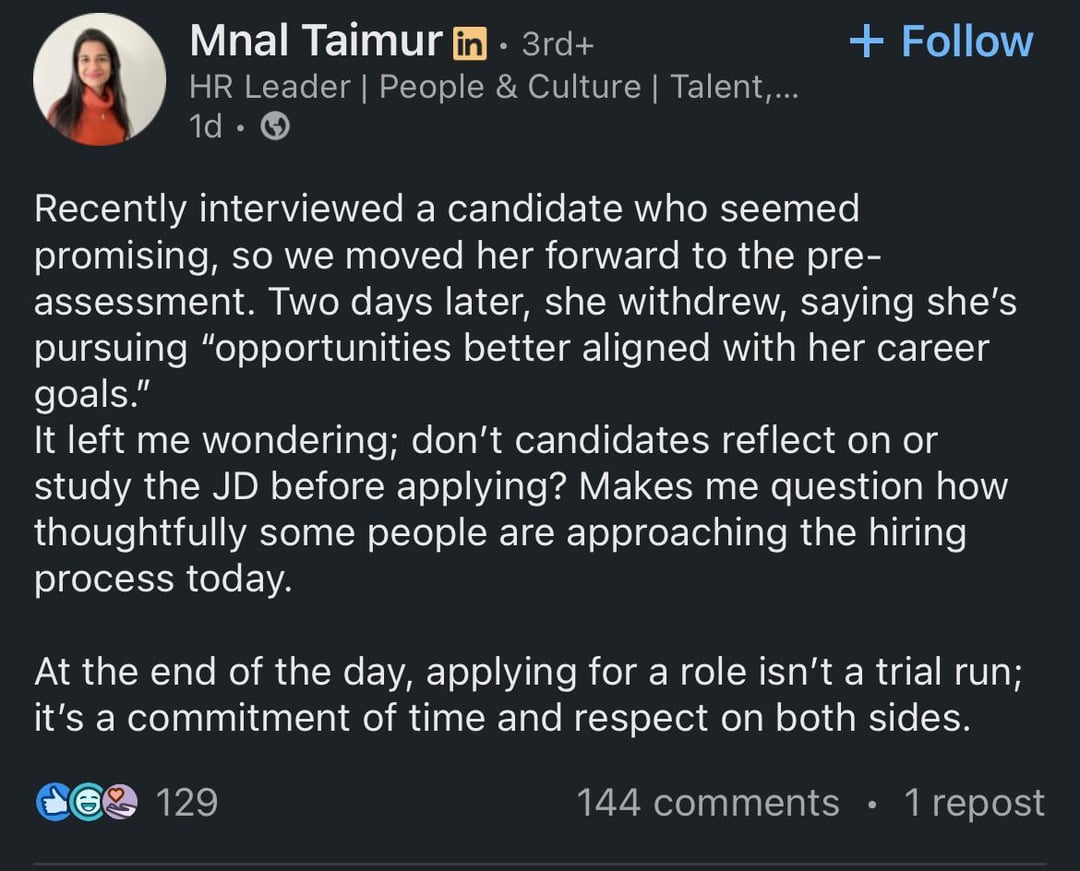Click the plus sign on Follow
This screenshot has width=1080, height=871.
pyautogui.click(x=867, y=41)
